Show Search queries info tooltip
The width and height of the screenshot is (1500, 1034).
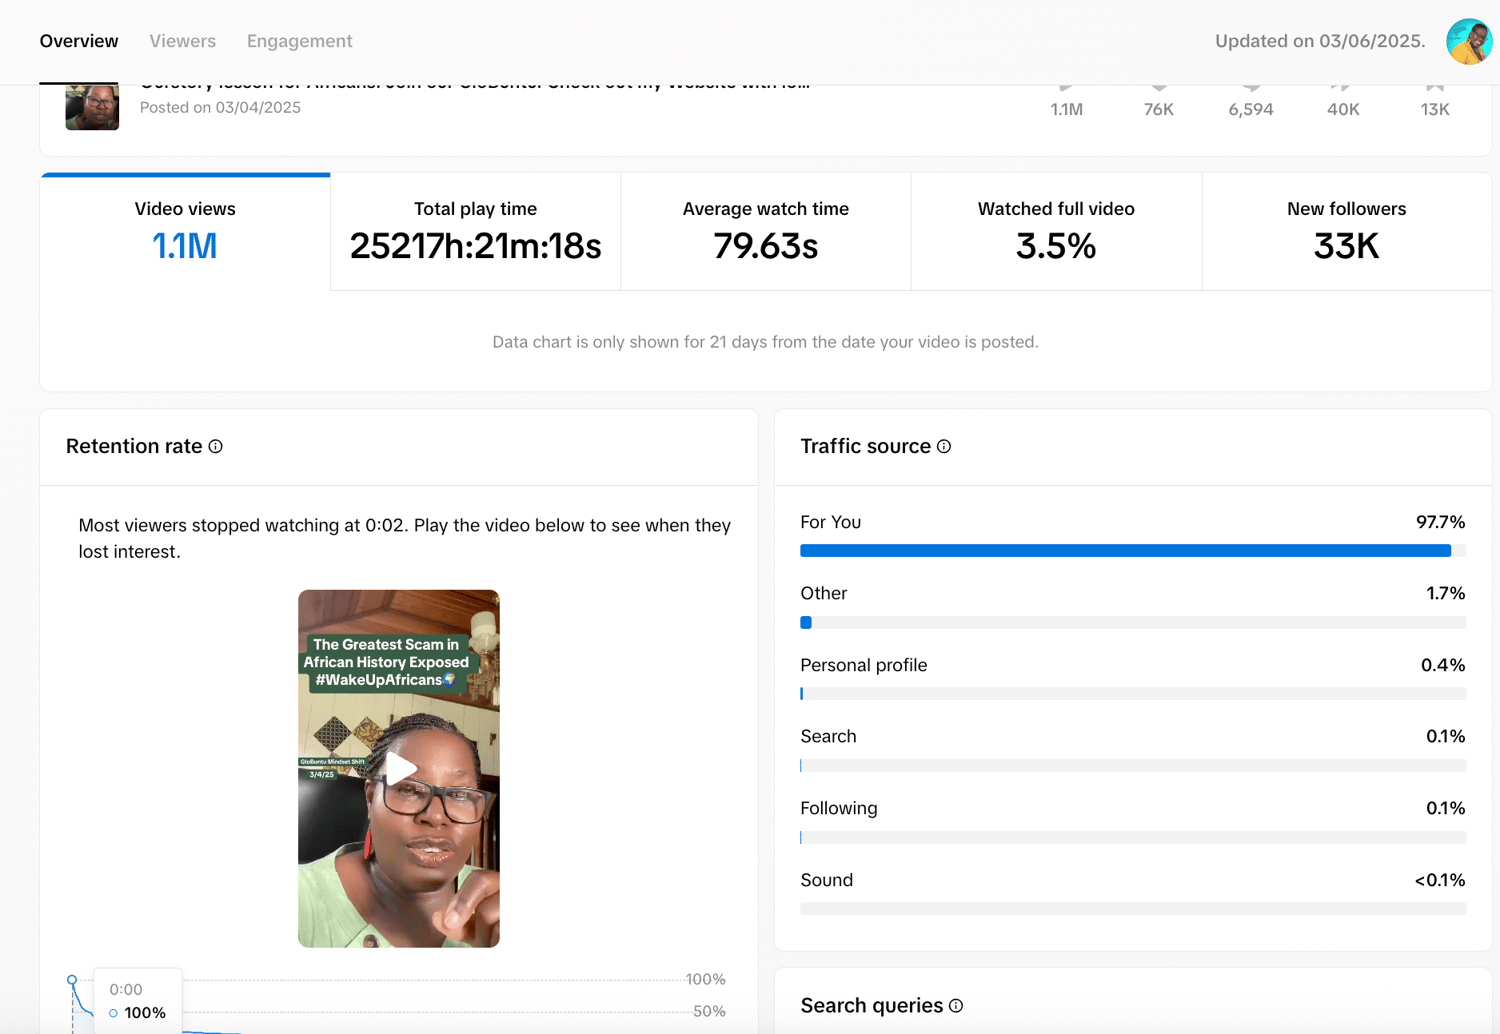pyautogui.click(x=956, y=1006)
